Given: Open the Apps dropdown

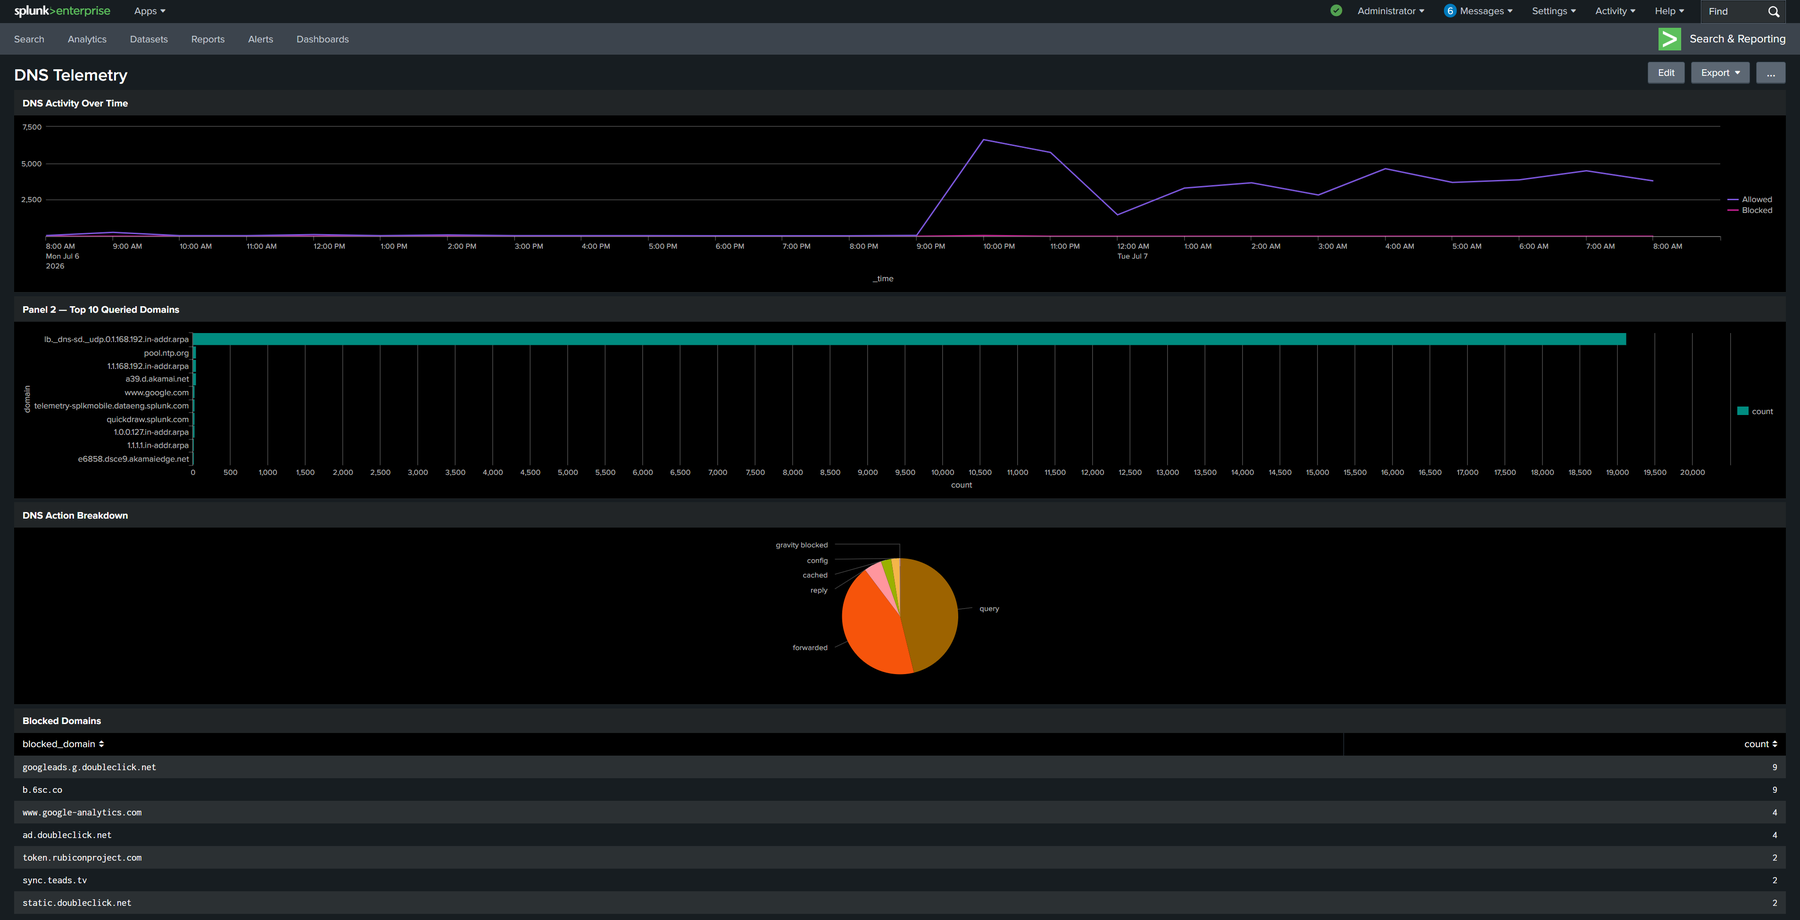Looking at the screenshot, I should coord(150,11).
